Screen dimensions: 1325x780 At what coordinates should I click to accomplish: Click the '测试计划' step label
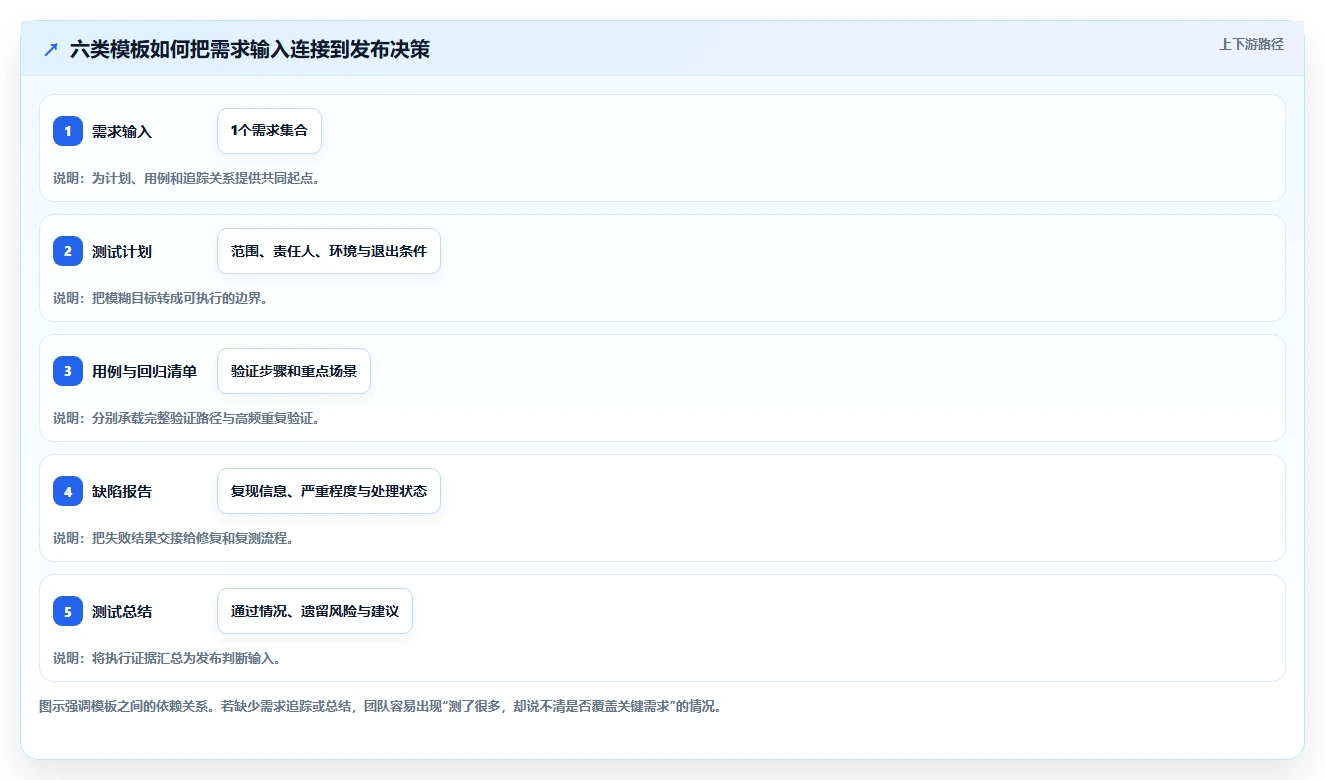tap(122, 252)
